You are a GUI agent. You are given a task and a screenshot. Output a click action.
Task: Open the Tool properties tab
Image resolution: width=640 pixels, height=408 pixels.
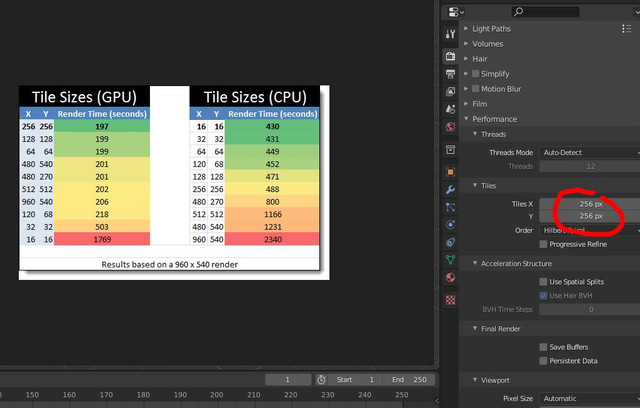point(450,34)
